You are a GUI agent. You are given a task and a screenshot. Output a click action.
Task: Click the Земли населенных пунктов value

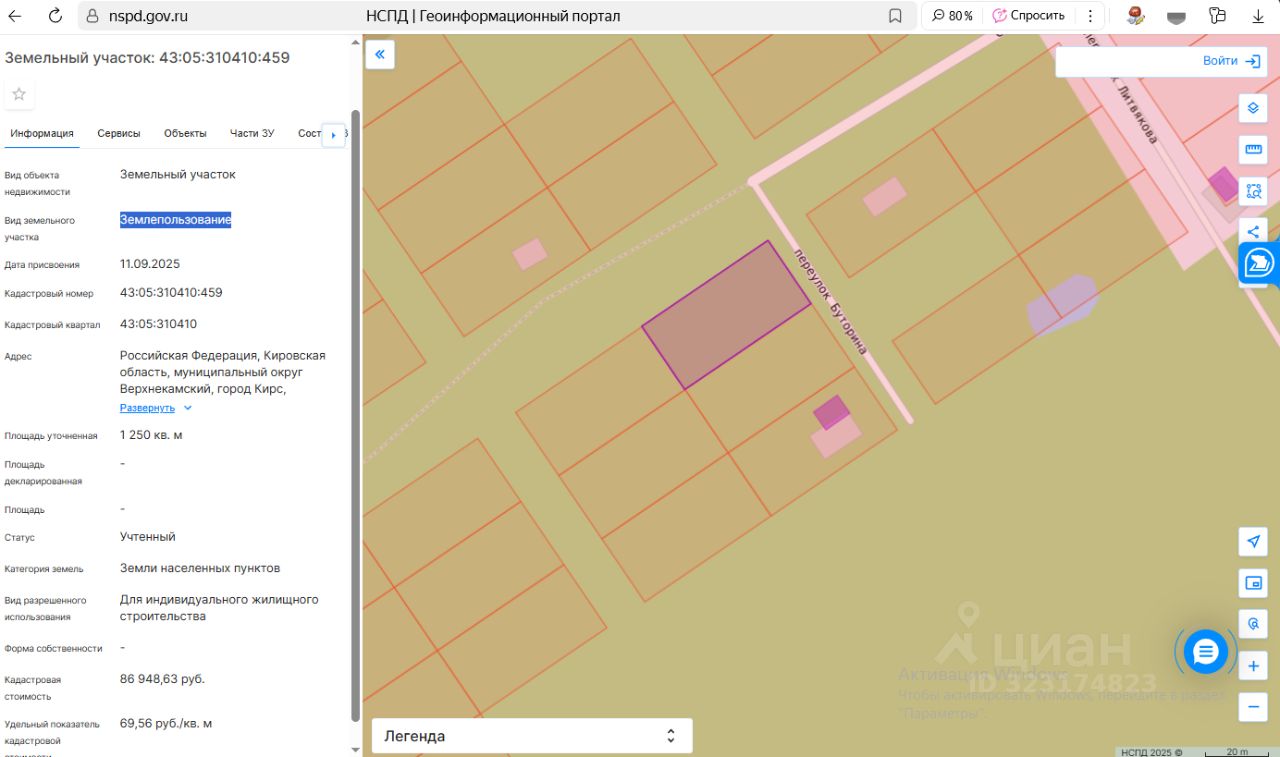point(200,568)
